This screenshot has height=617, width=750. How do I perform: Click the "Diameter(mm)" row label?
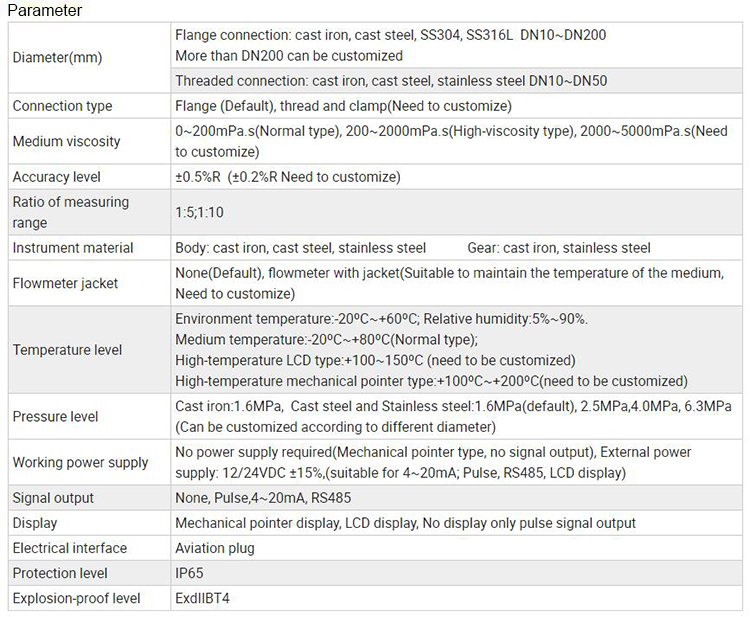[57, 57]
